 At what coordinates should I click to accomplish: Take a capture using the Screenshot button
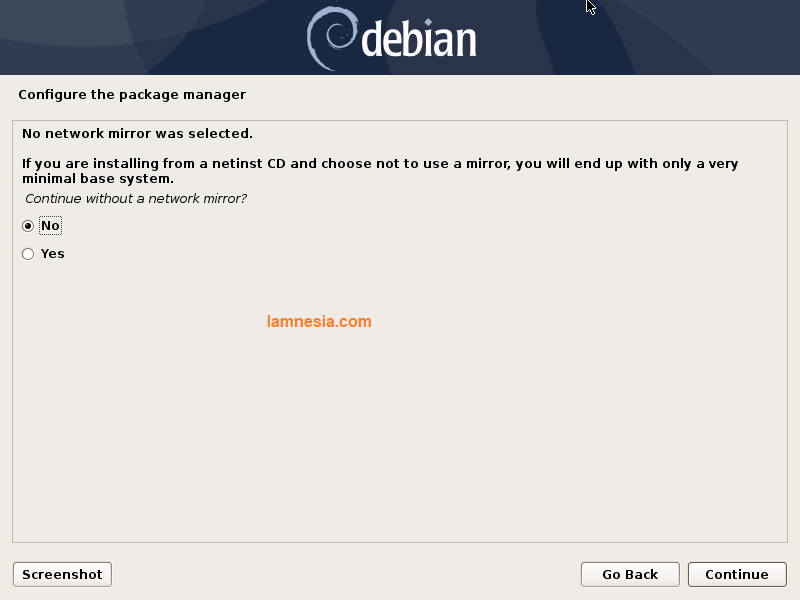pos(62,574)
